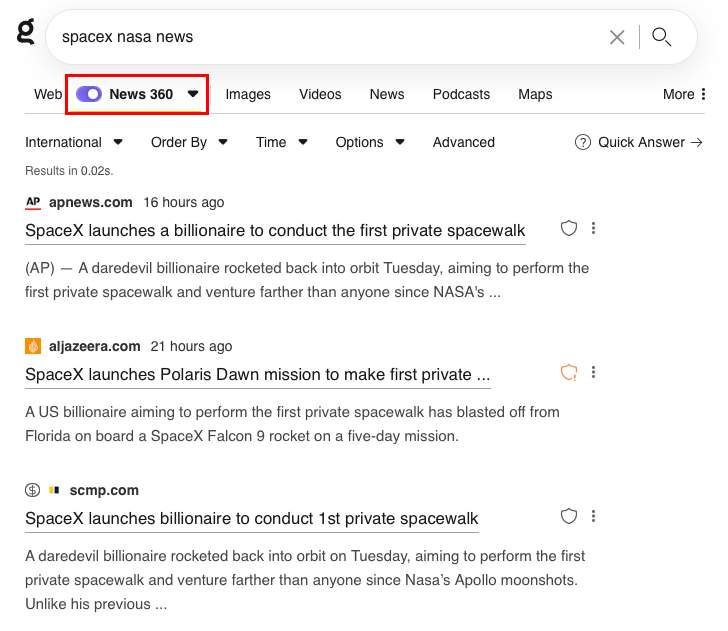Open three-dot menu for Al Jazeera result

594,373
